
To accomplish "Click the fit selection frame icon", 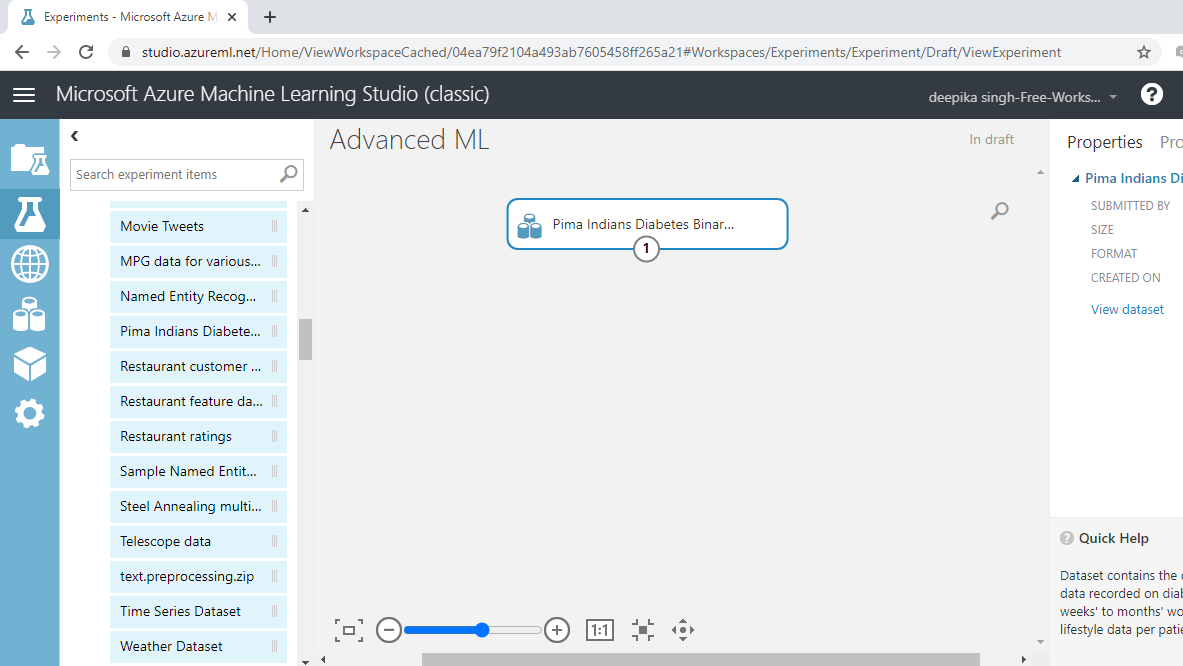I will pos(349,630).
